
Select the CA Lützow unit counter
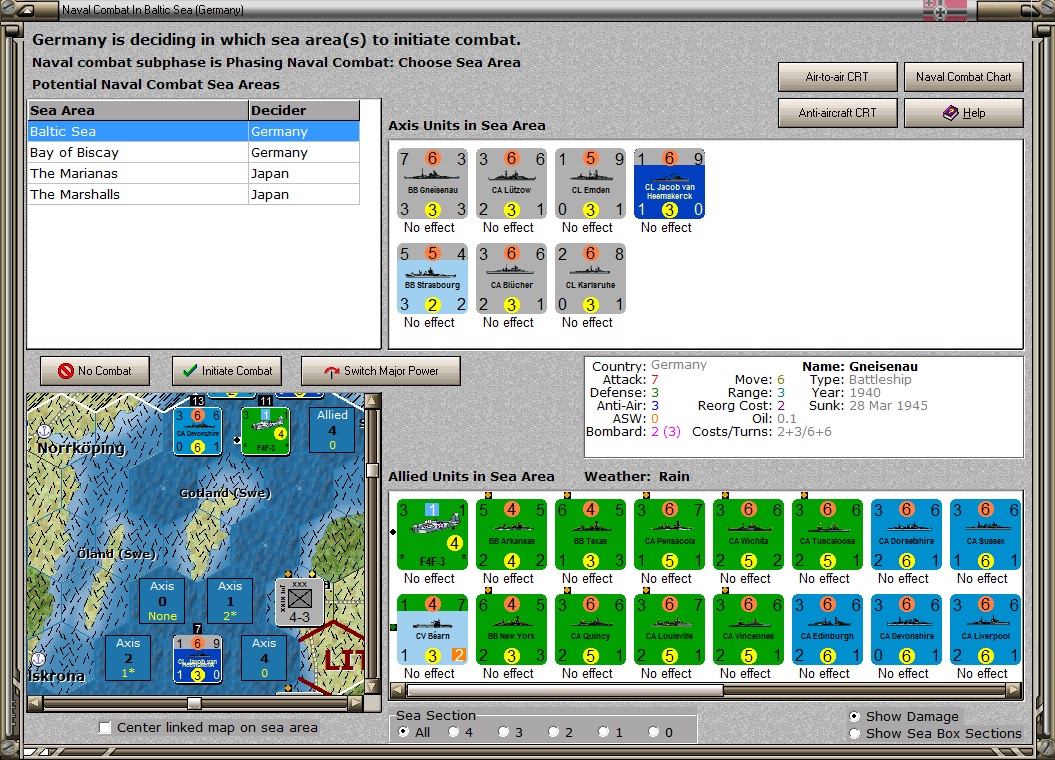511,184
